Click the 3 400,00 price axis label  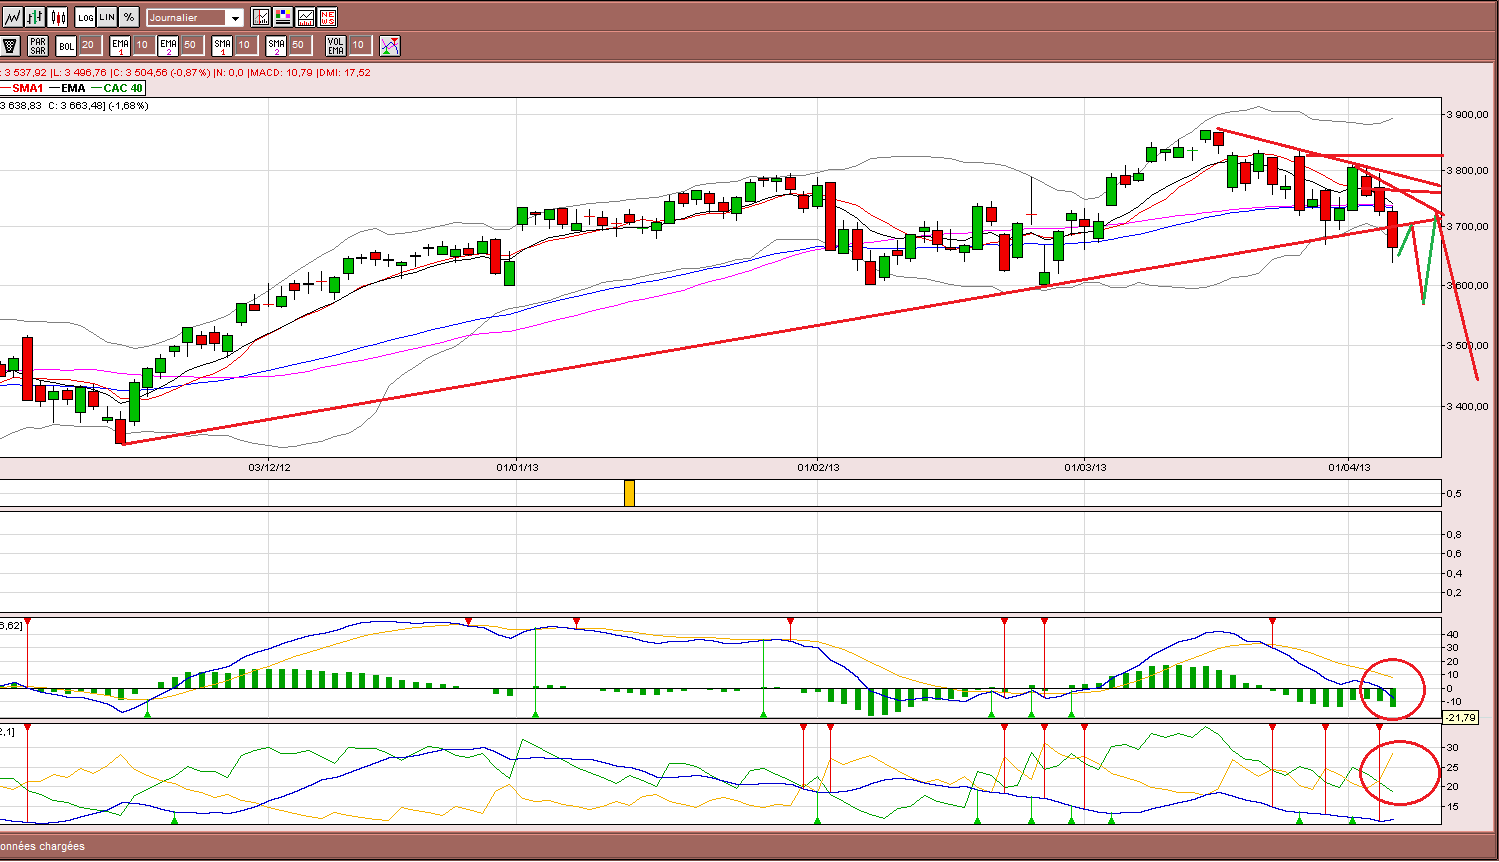click(1469, 406)
